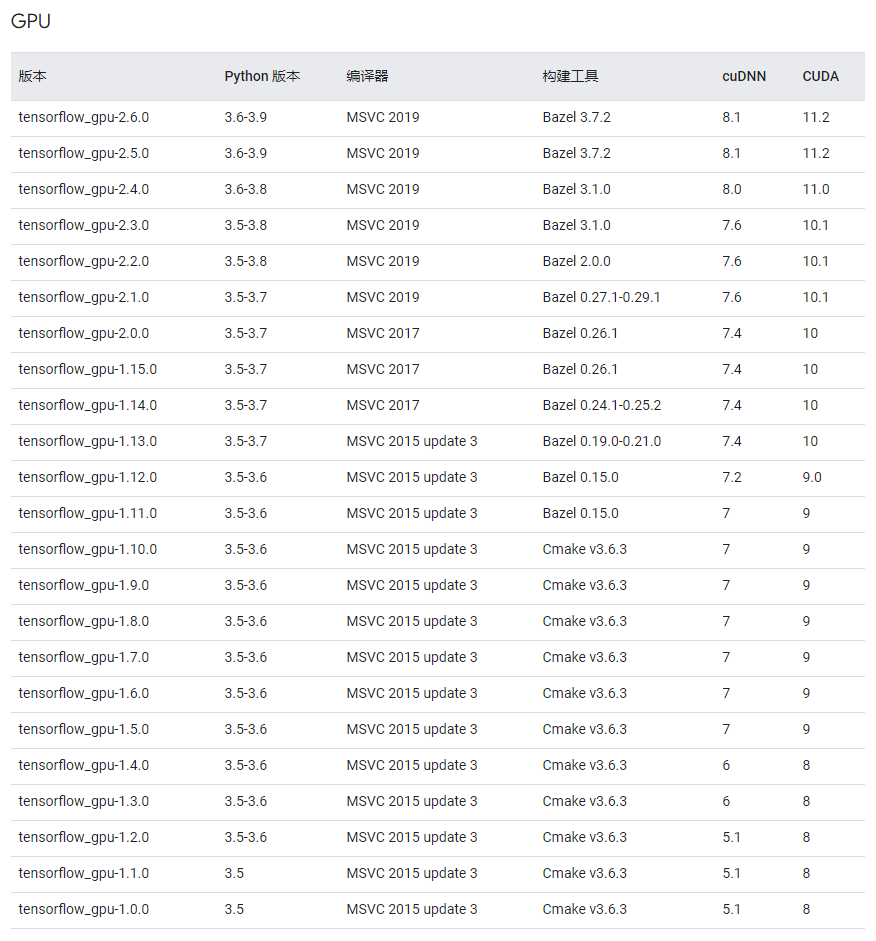Image resolution: width=876 pixels, height=941 pixels.
Task: Click the CUDA value 9.0
Action: (x=812, y=477)
